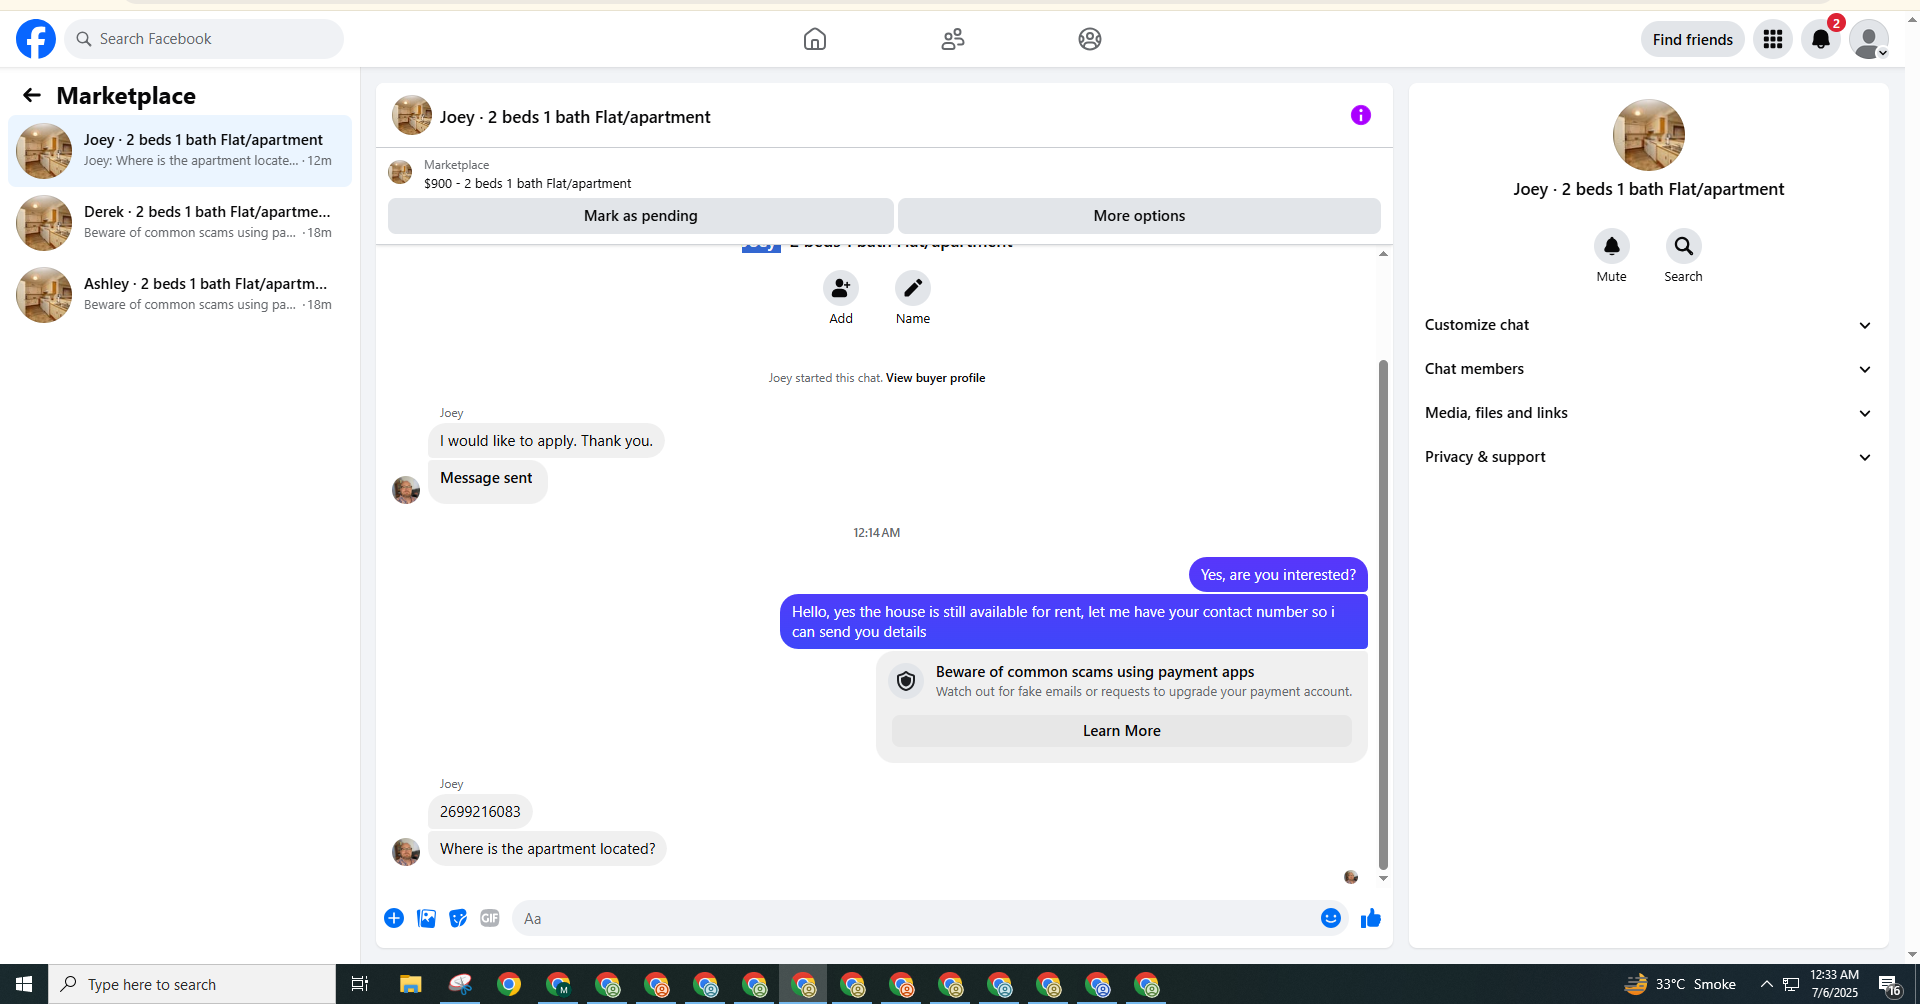This screenshot has width=1920, height=1004.
Task: Mute the conversation using bell icon
Action: coord(1612,246)
